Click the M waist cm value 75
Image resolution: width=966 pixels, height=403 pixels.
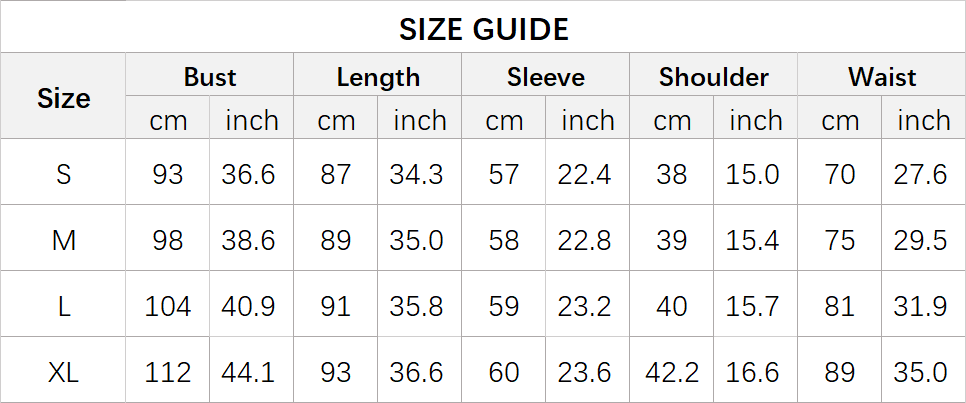pos(840,241)
